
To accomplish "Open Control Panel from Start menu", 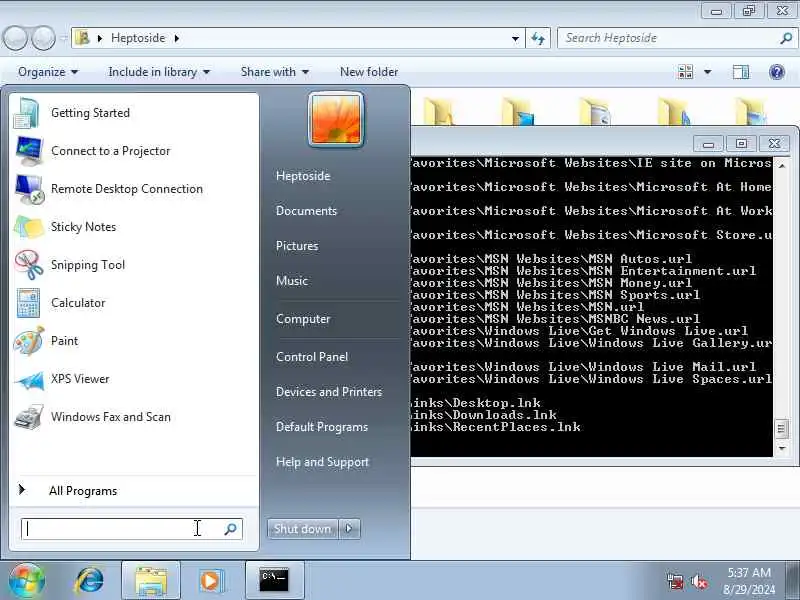I will tap(312, 357).
